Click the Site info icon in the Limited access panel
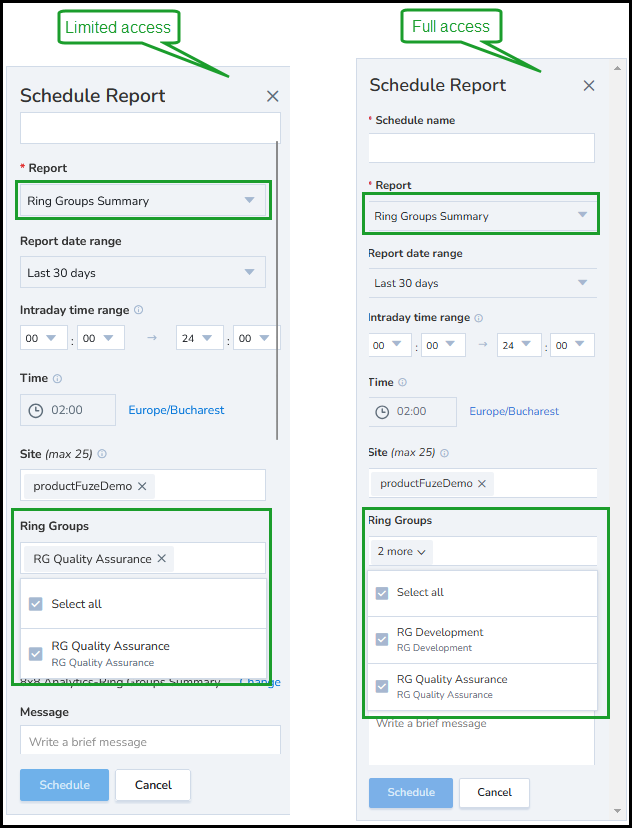This screenshot has width=632, height=828. click(102, 454)
